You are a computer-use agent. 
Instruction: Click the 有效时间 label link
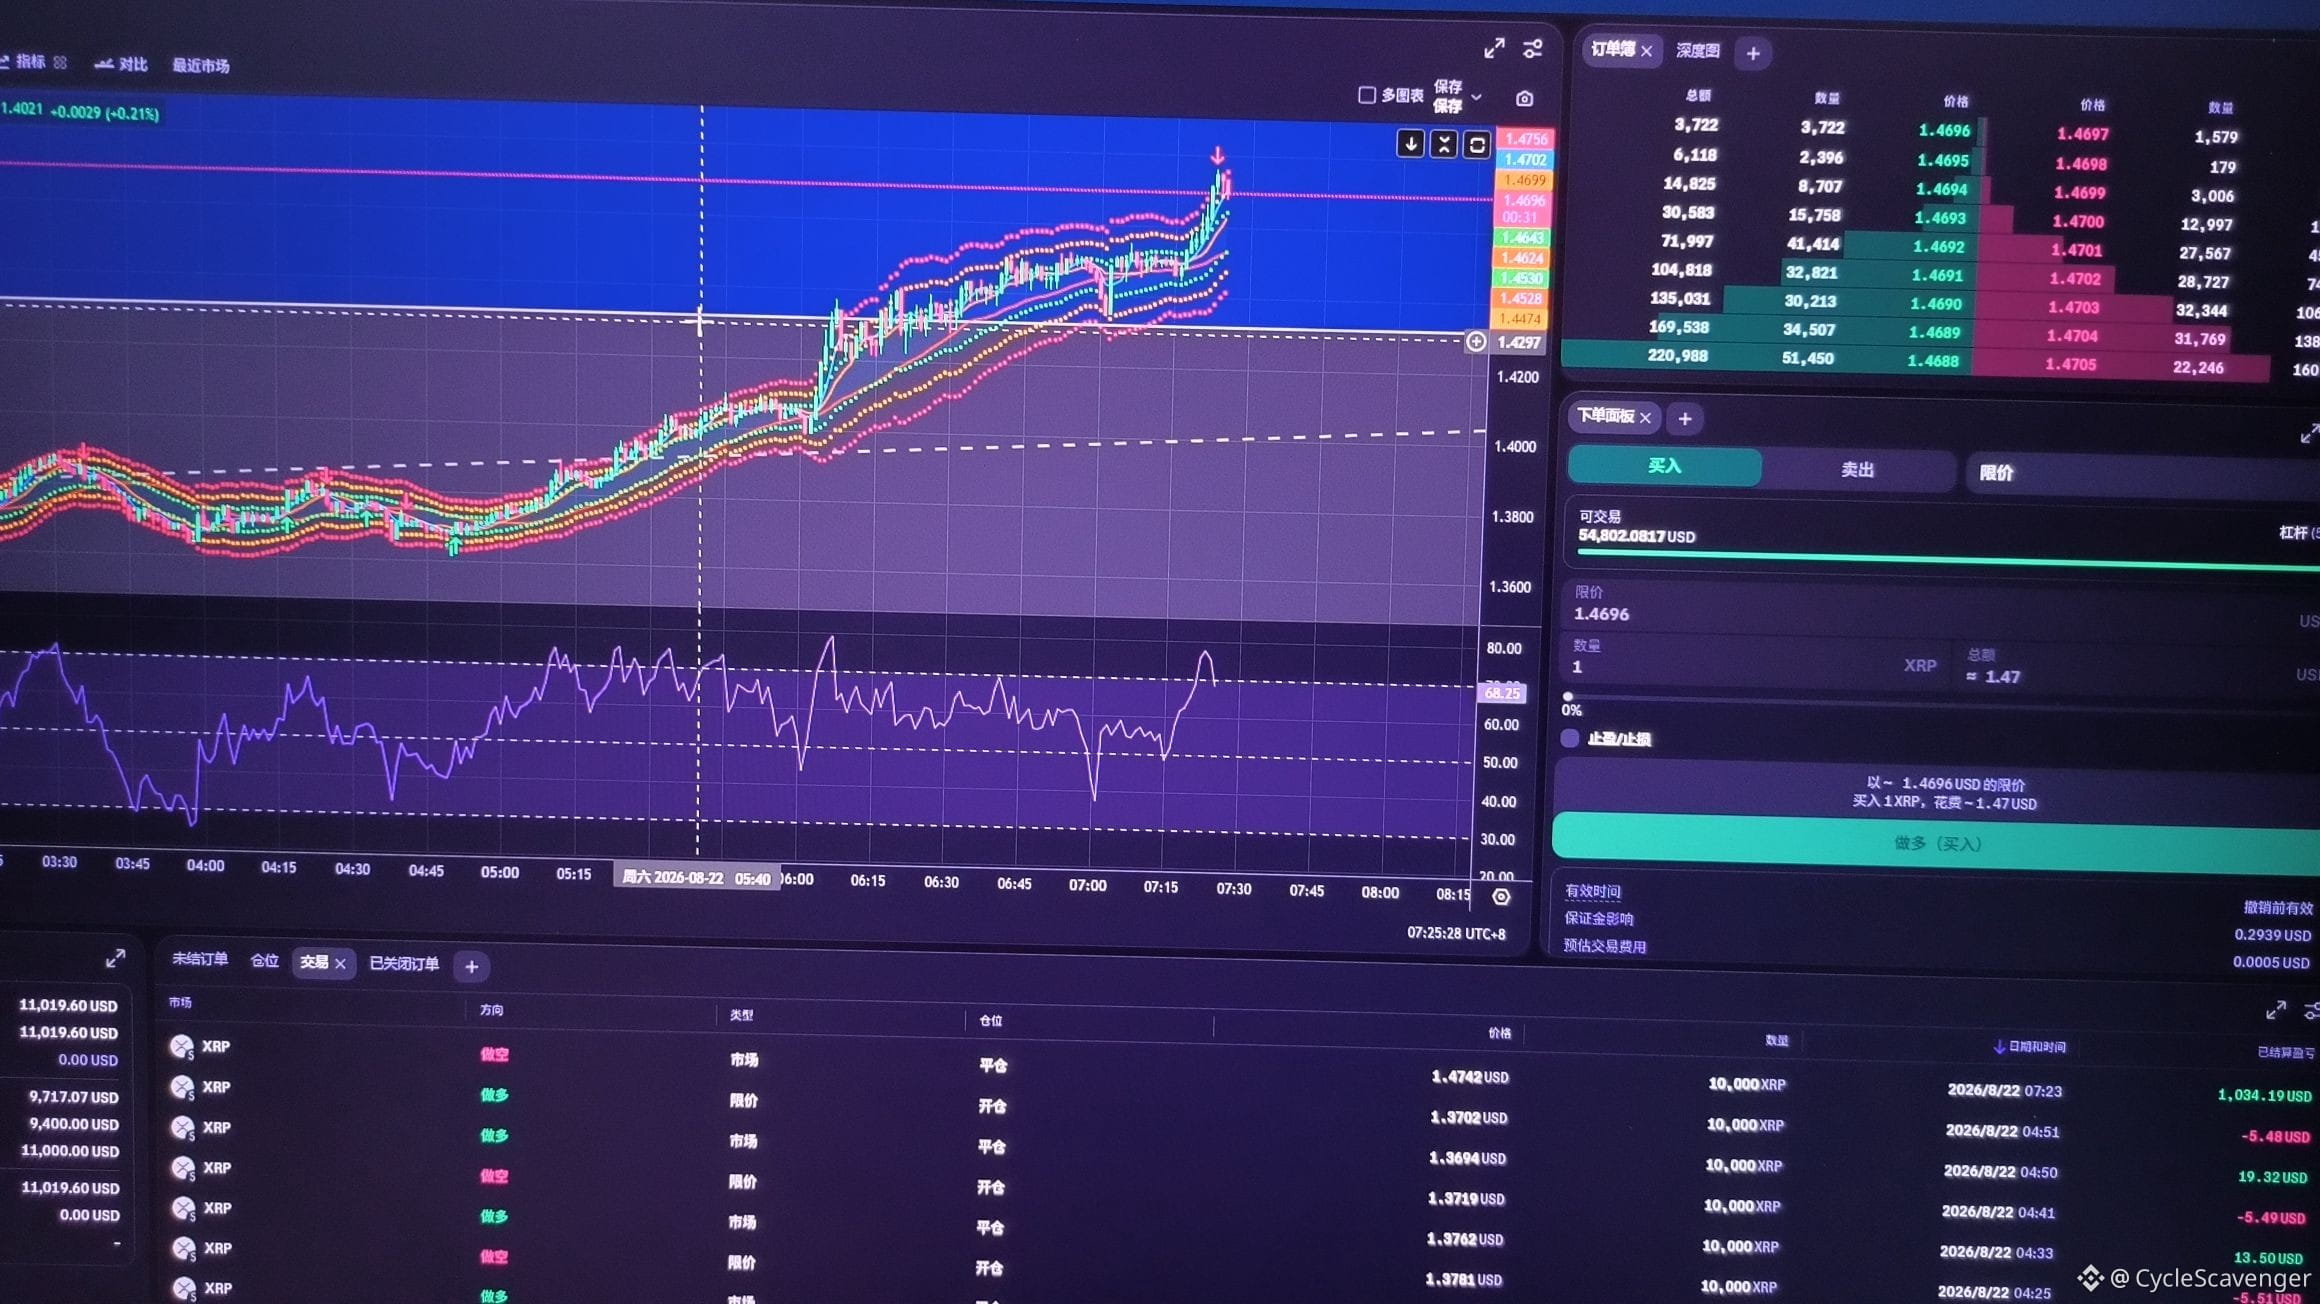(1592, 891)
